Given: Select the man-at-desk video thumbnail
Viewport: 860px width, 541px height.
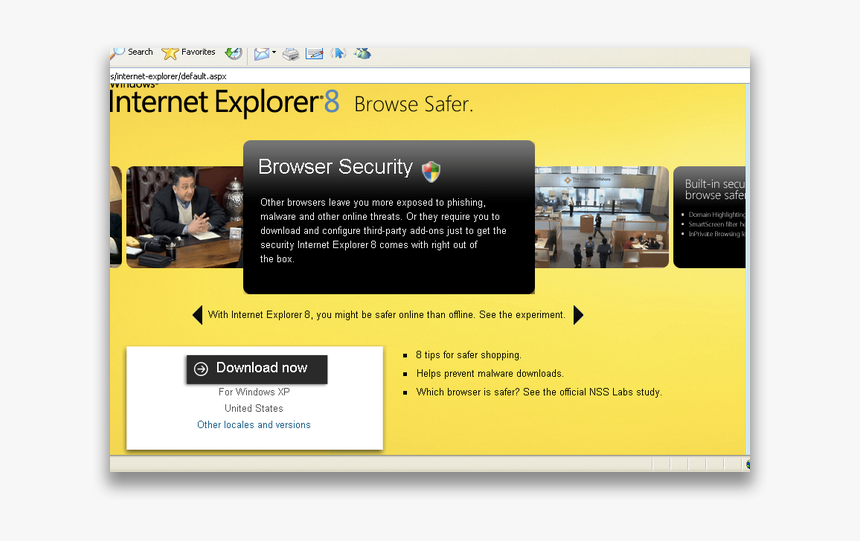Looking at the screenshot, I should click(185, 217).
